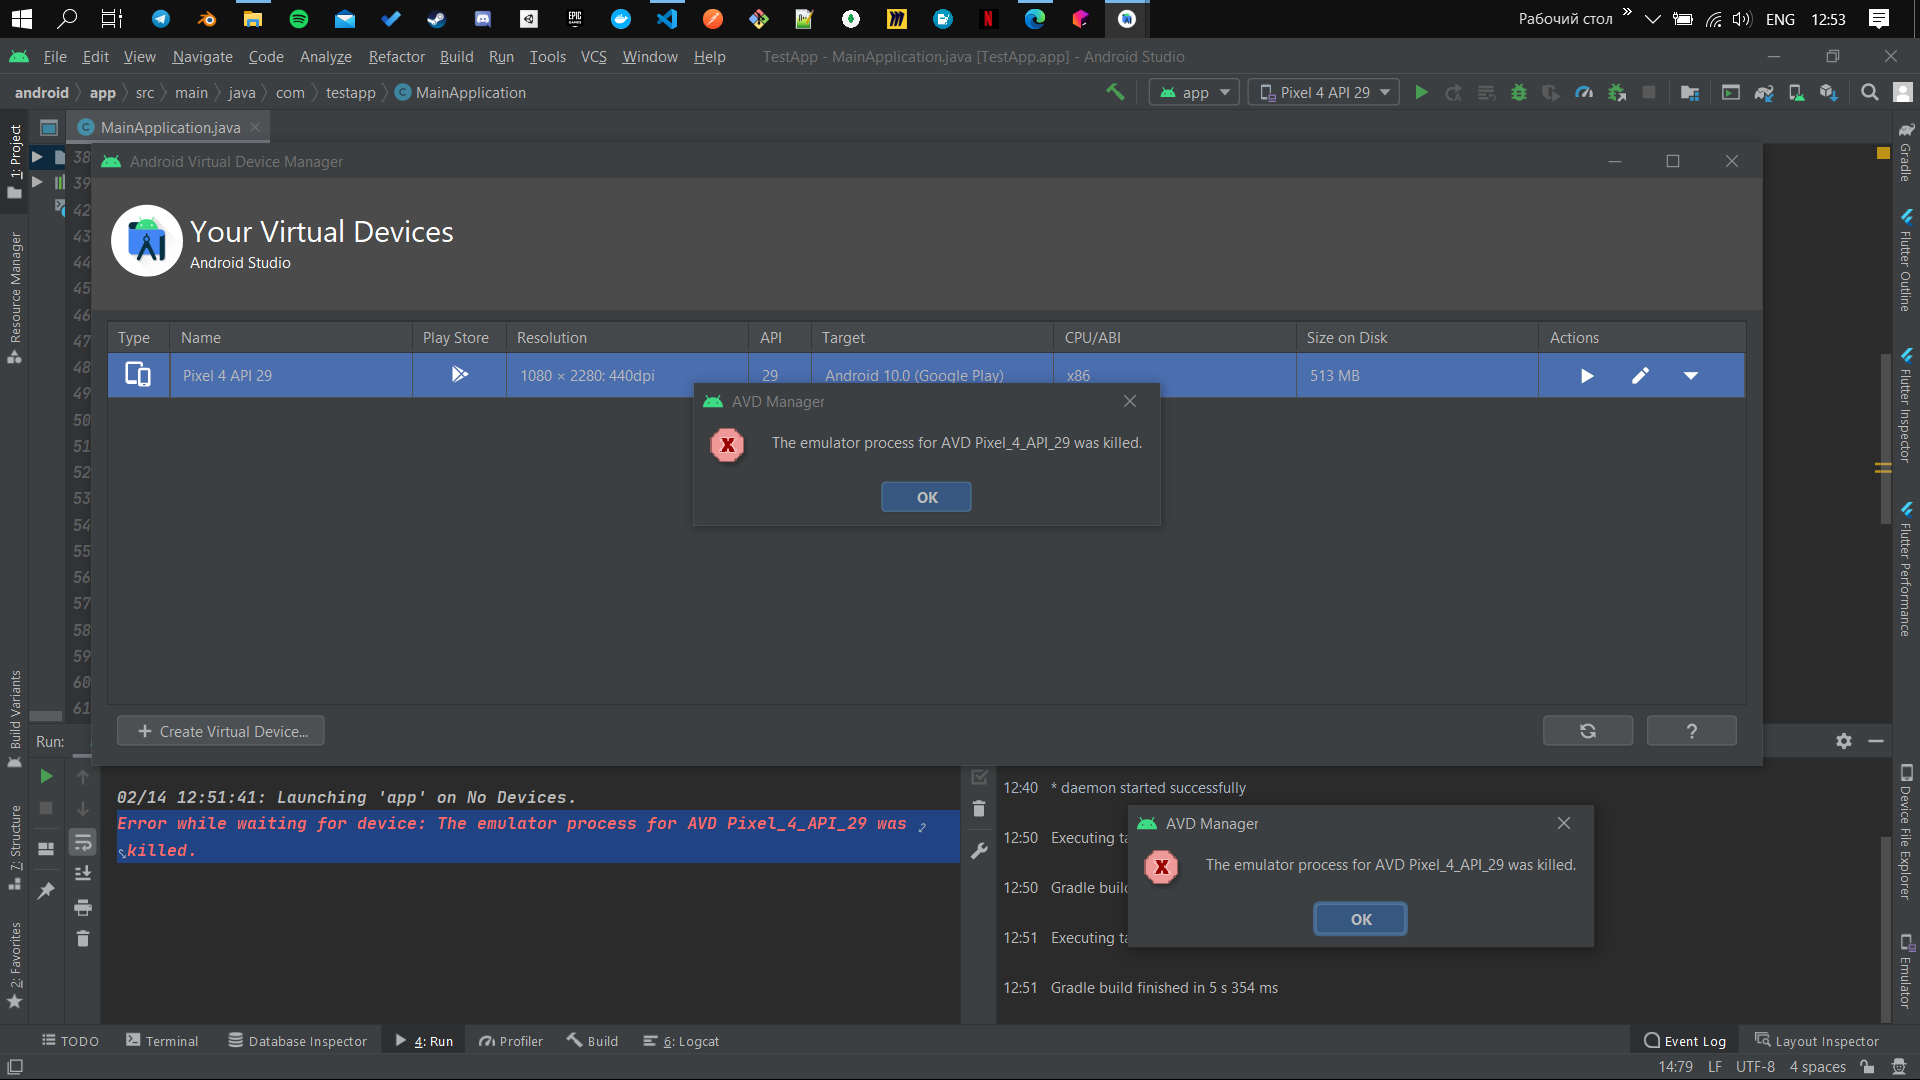
Task: Open more actions for Pixel 4 API 29
Action: point(1691,376)
